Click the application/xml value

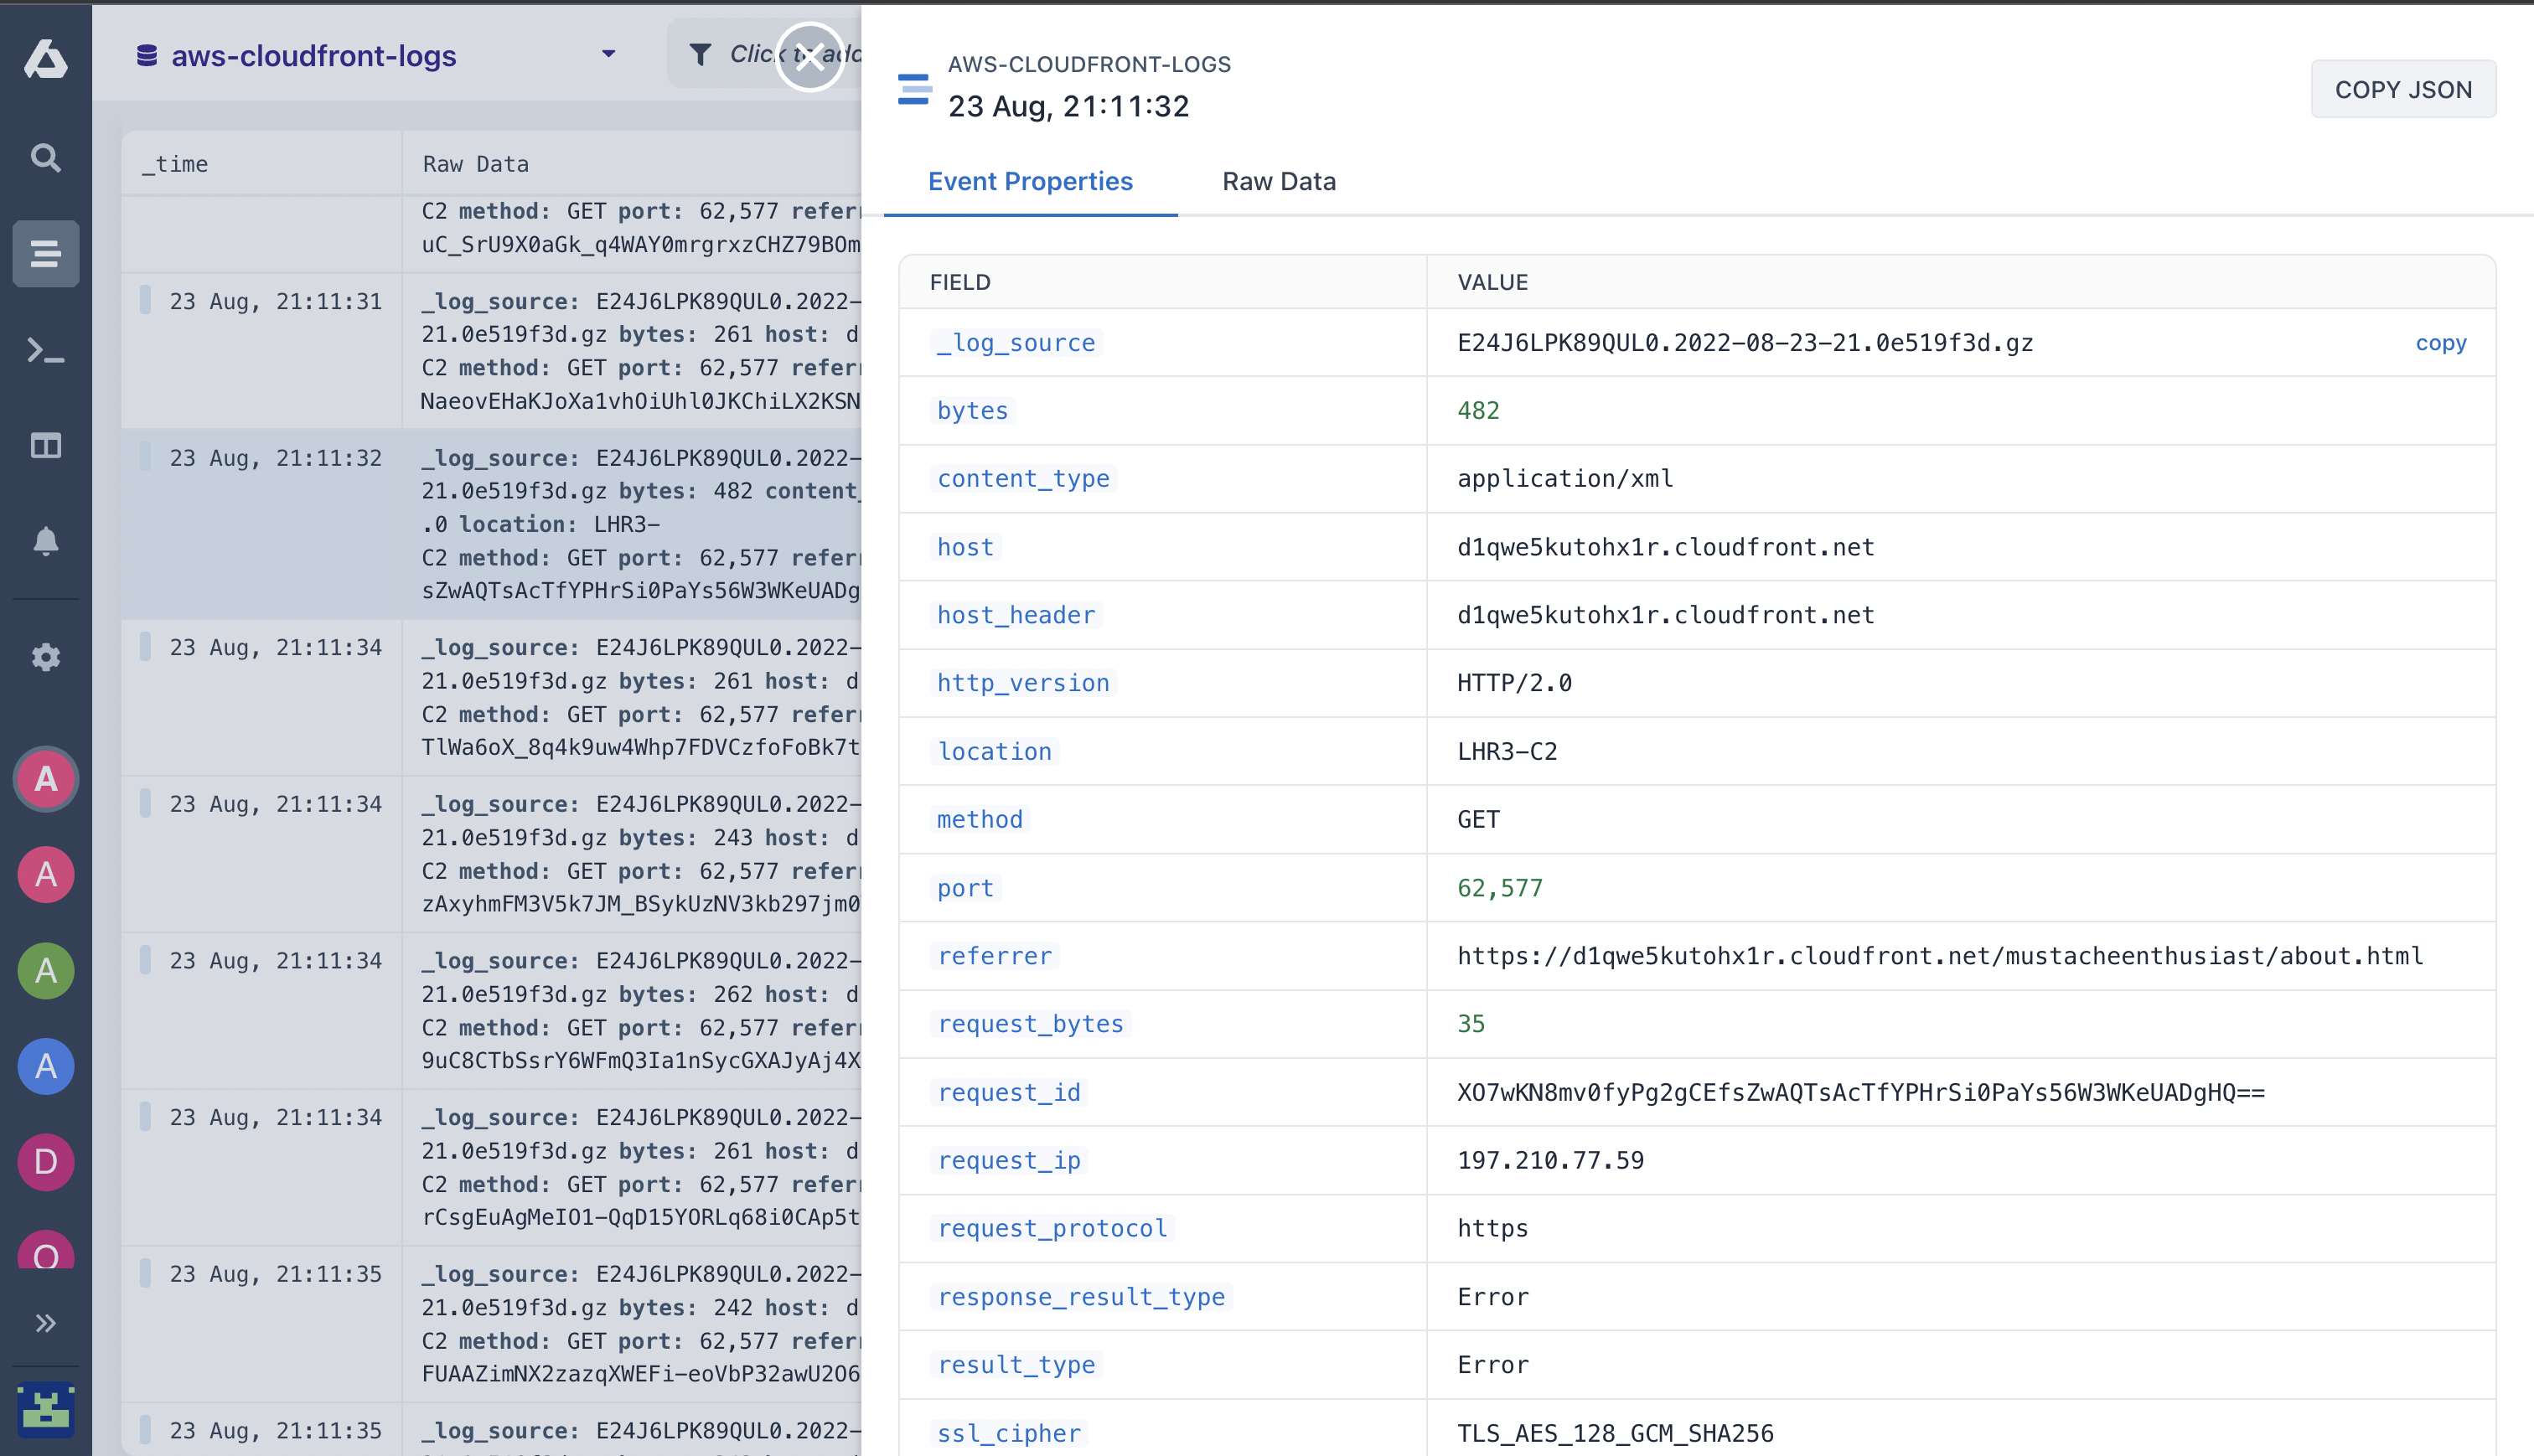tap(1565, 479)
